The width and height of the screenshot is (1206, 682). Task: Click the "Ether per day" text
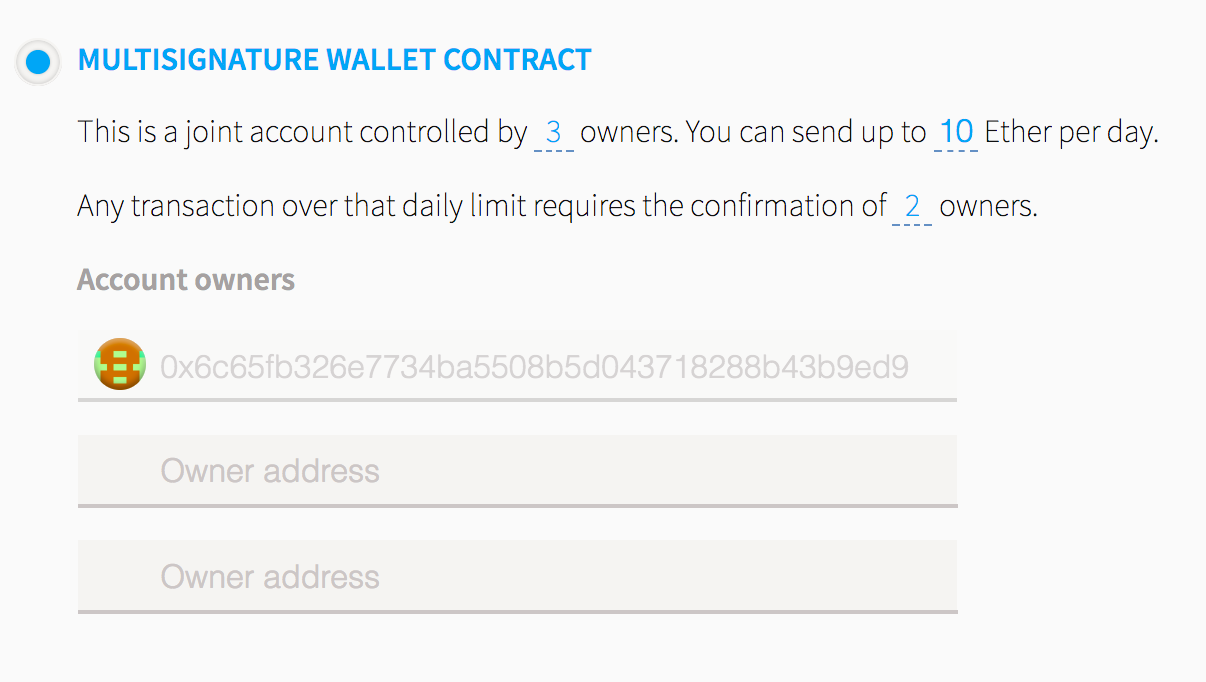tap(1070, 133)
